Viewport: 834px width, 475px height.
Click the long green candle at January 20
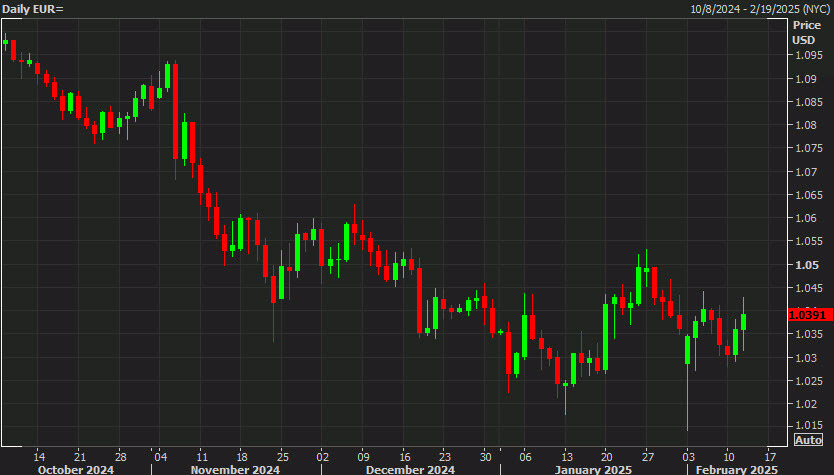pos(605,337)
